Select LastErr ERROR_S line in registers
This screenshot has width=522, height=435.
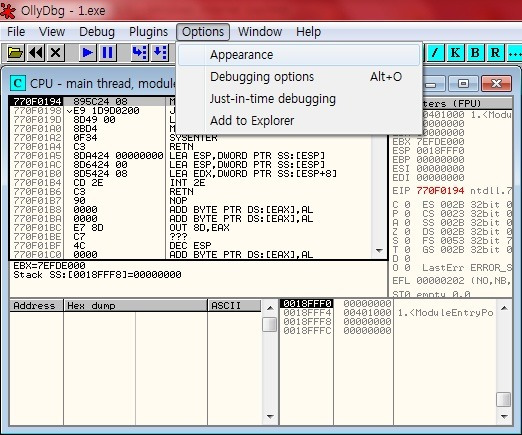(467, 268)
